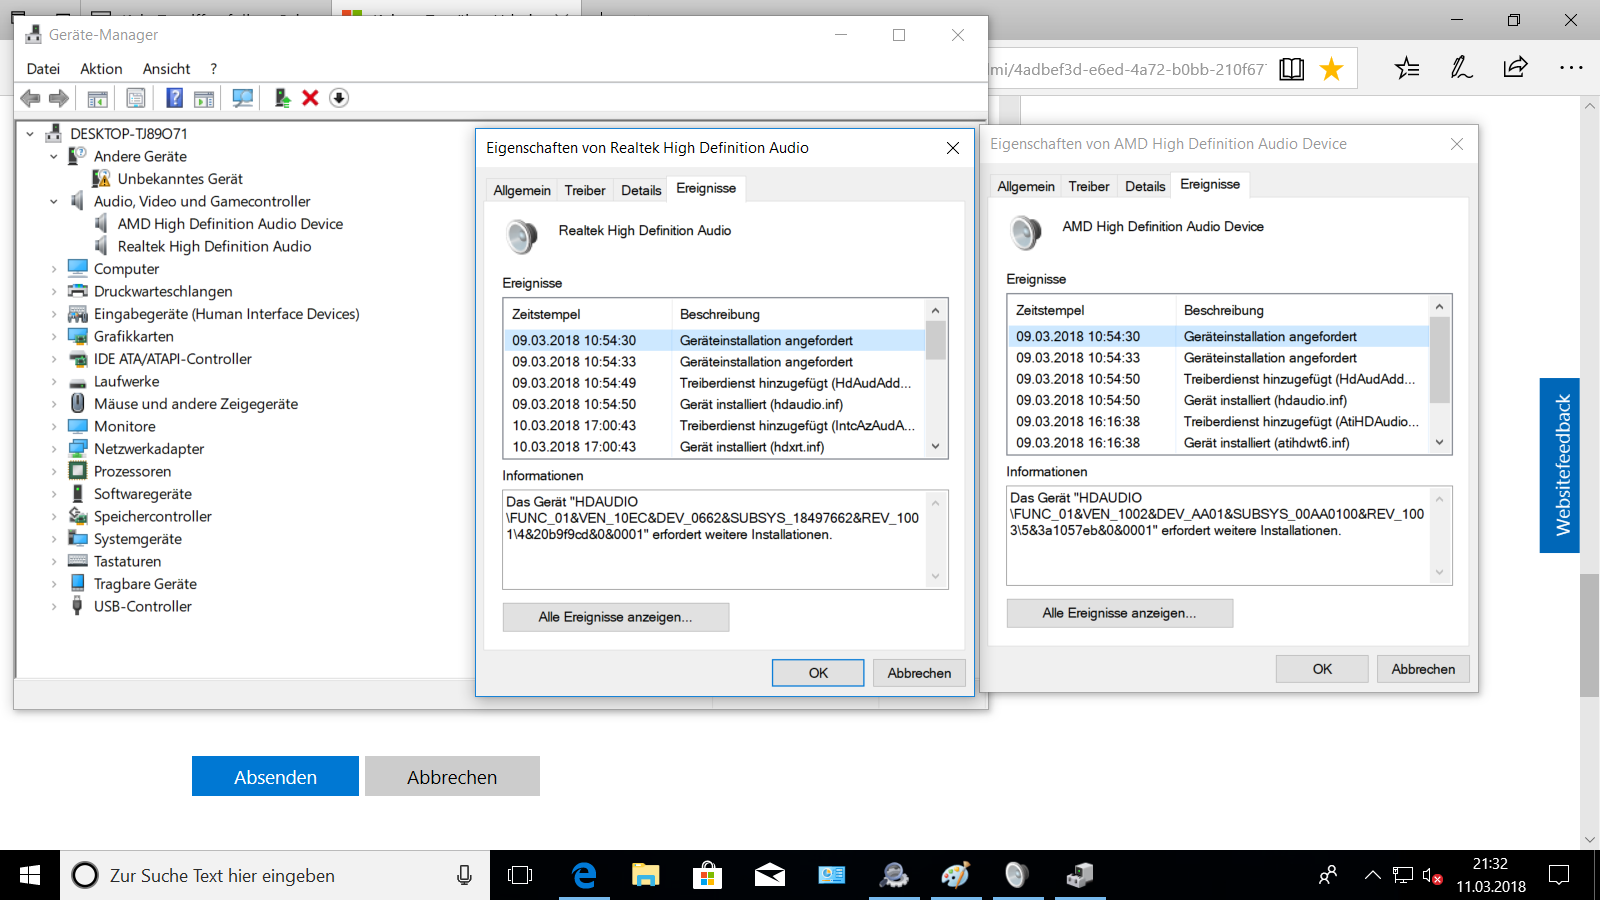Viewport: 1600px width, 900px height.
Task: Click Alle Ereignisse anzeigen in AMD dialog
Action: coord(1120,613)
